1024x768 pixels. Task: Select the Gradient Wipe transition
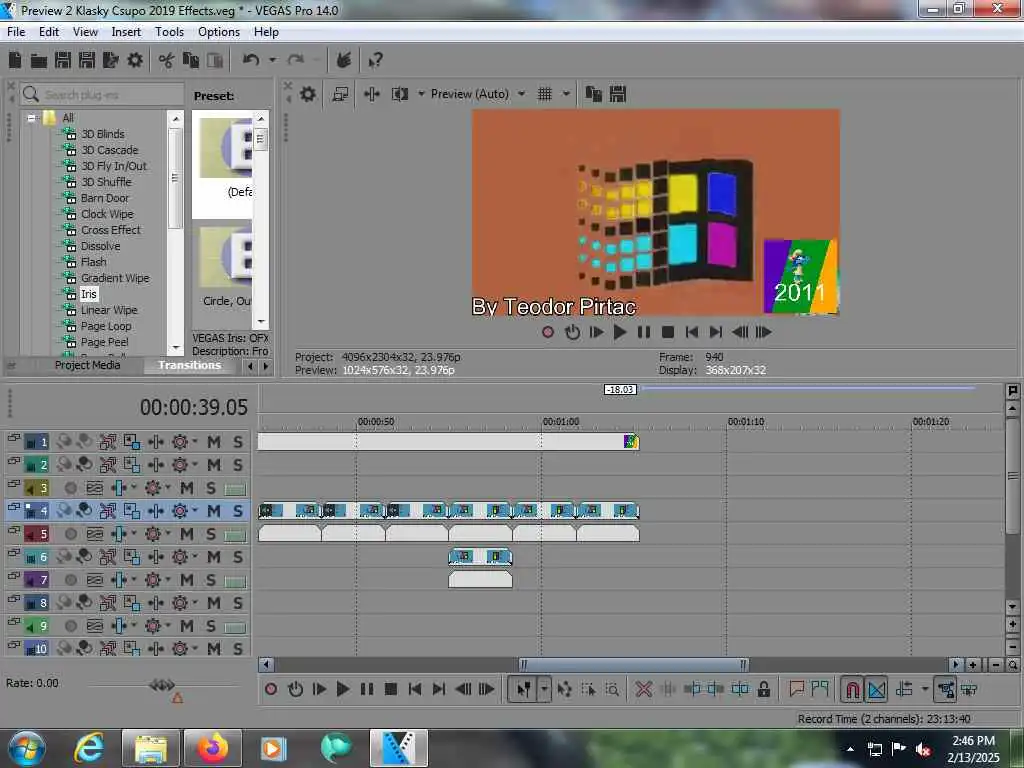point(115,278)
